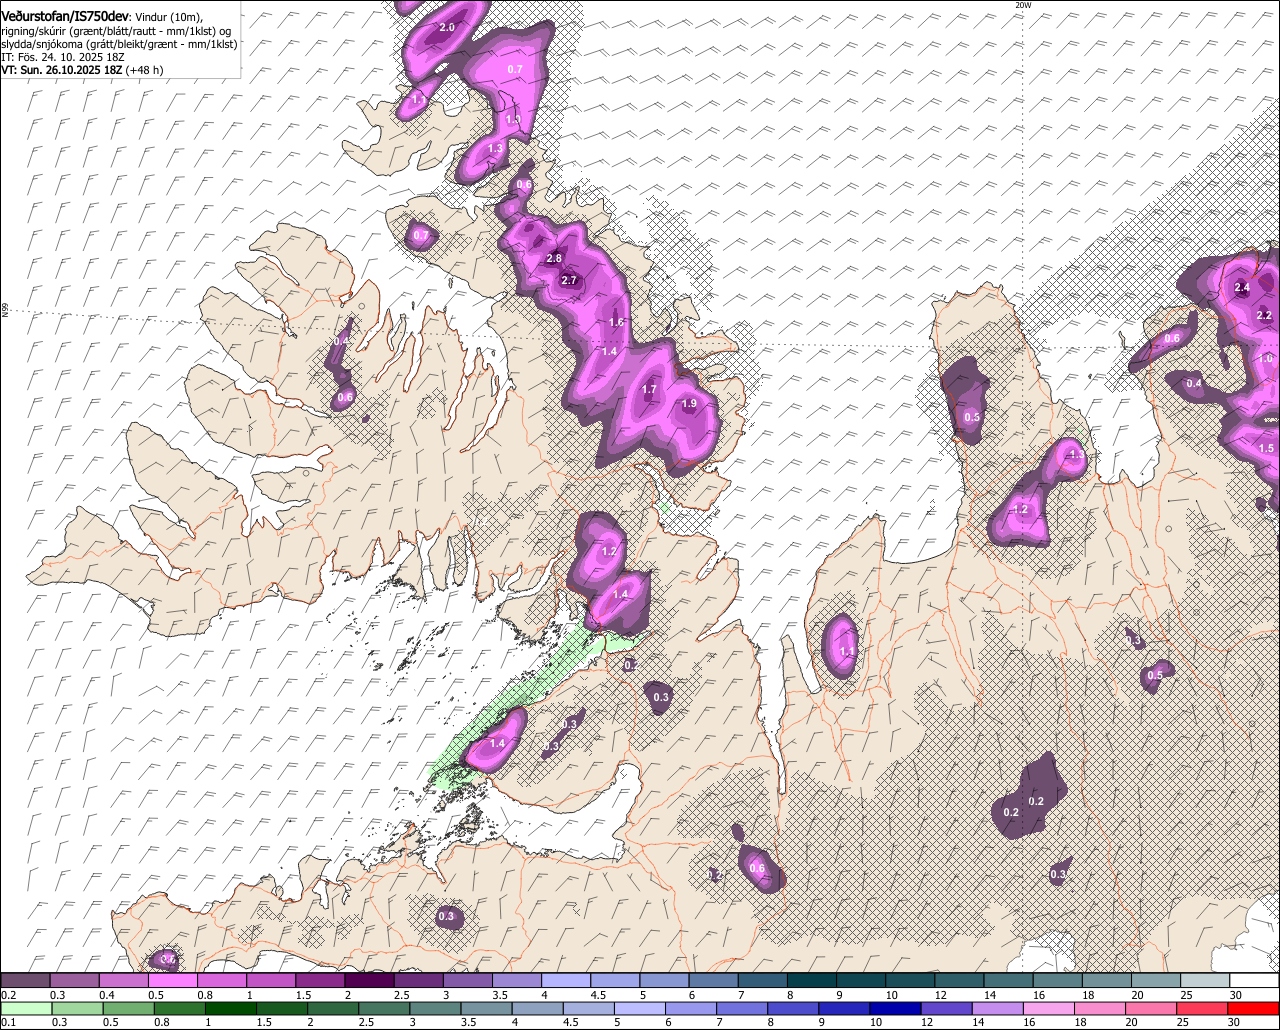Click the Veðurstofan/IS750dev title text
This screenshot has height=1030, width=1280.
[65, 17]
